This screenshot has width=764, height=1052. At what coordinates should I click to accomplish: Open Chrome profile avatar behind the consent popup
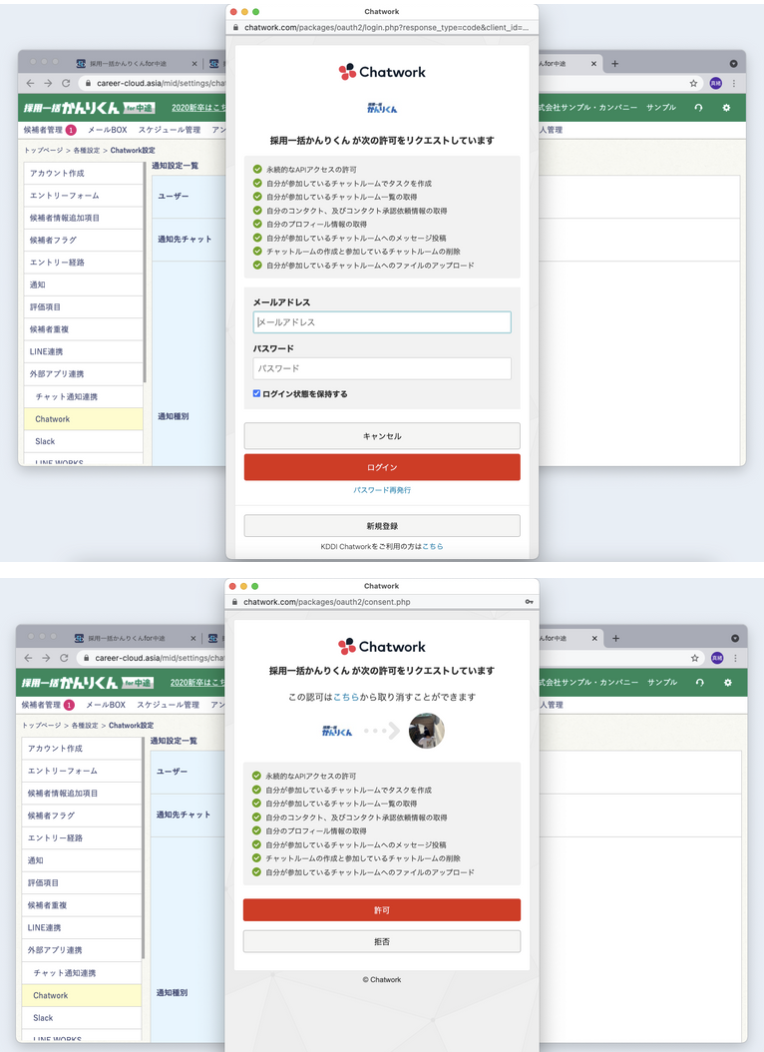(717, 658)
